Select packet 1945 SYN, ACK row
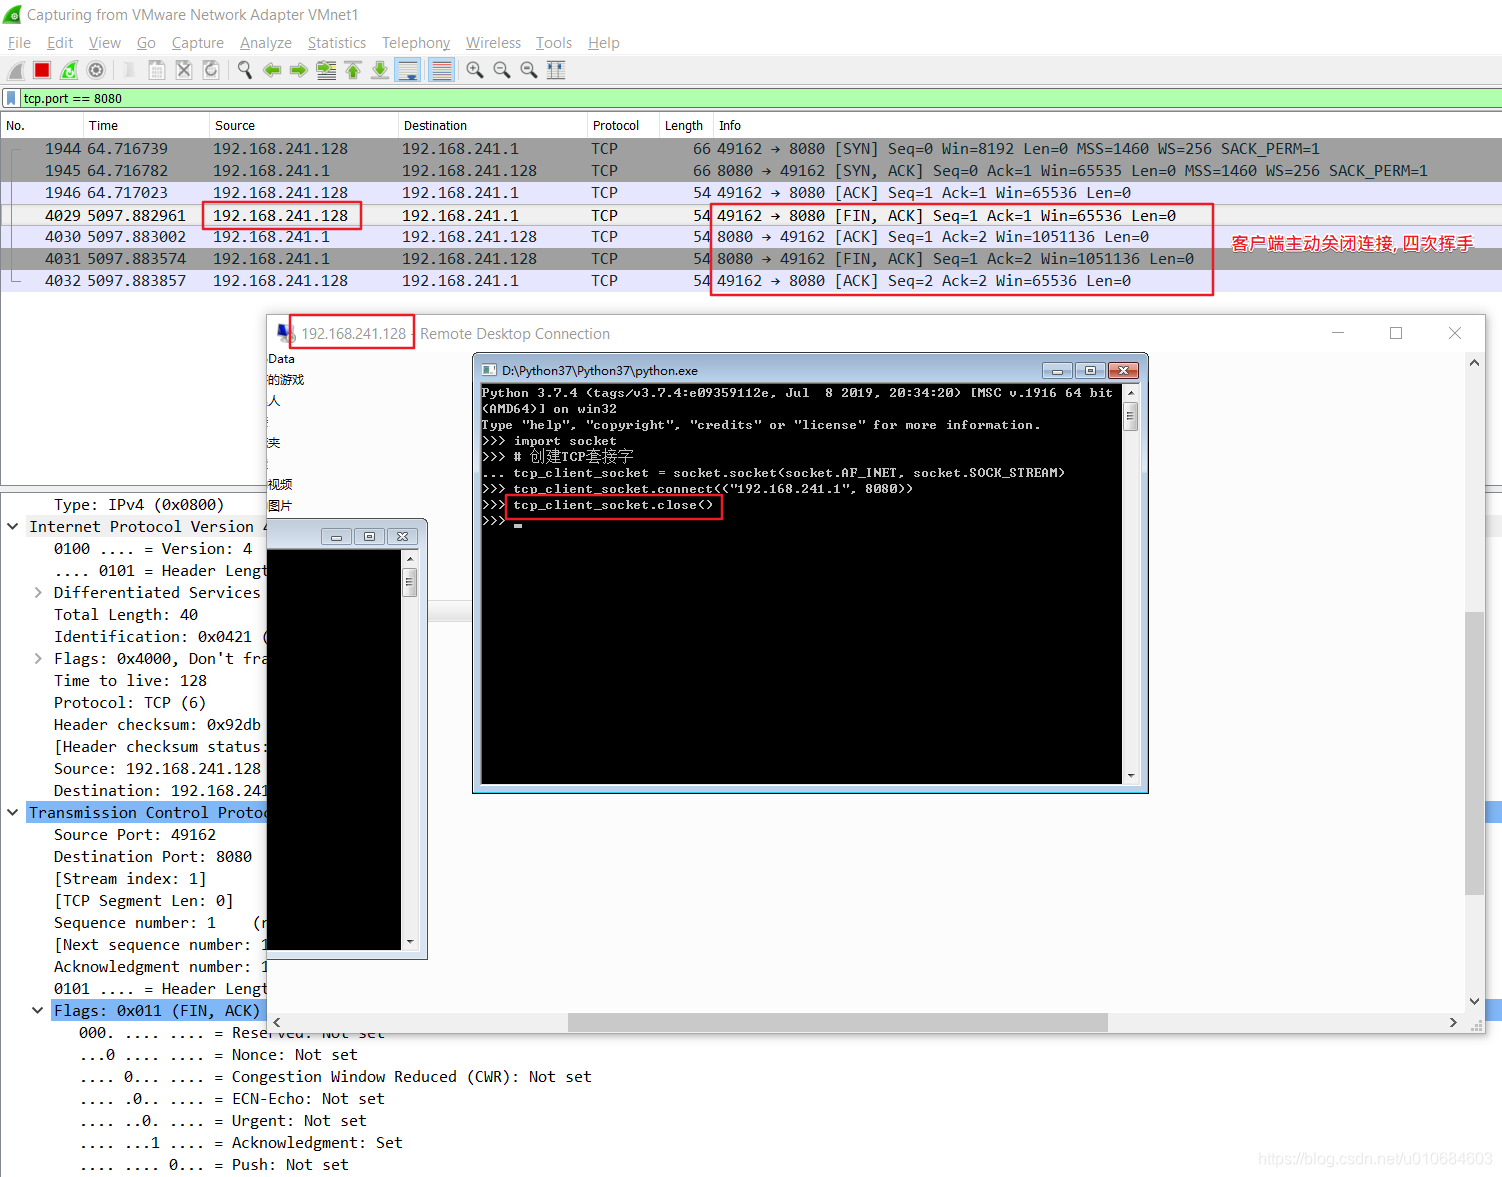Screen dimensions: 1502x1177 pos(751,170)
